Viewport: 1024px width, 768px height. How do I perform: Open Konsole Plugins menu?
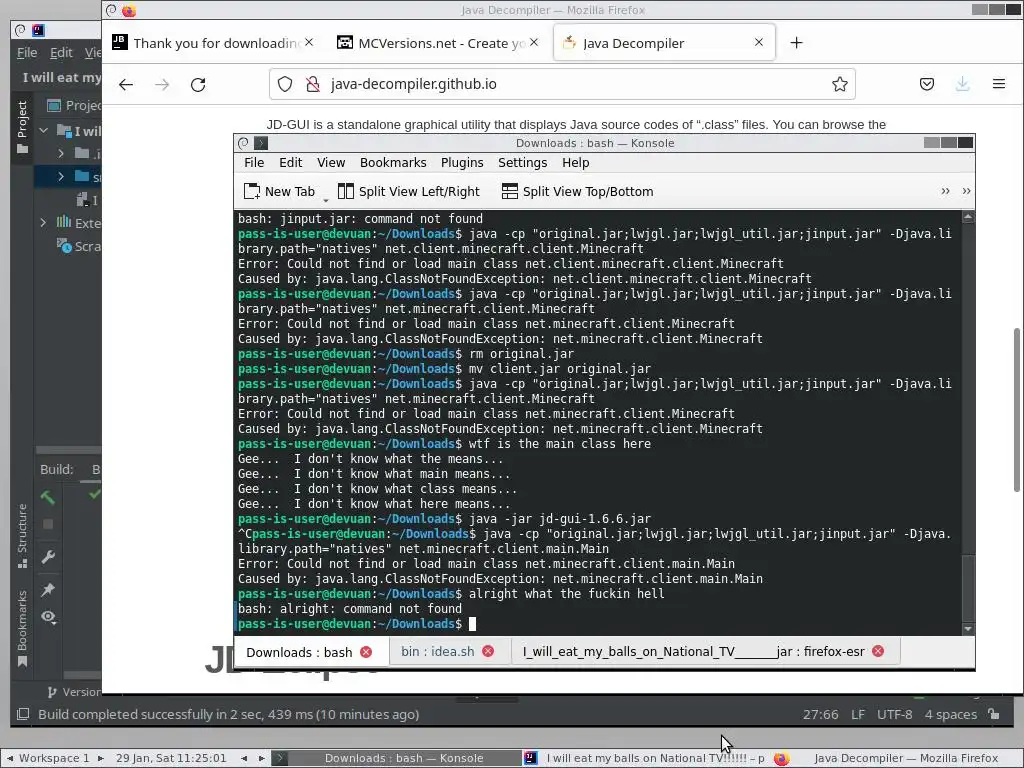[462, 163]
